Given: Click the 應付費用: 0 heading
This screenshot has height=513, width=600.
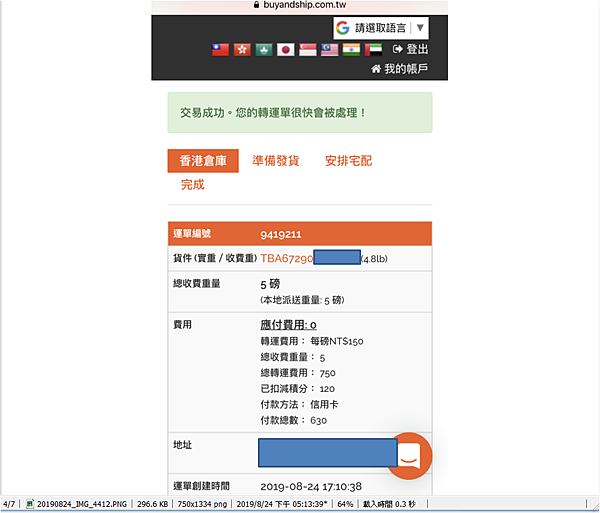Looking at the screenshot, I should coord(289,325).
